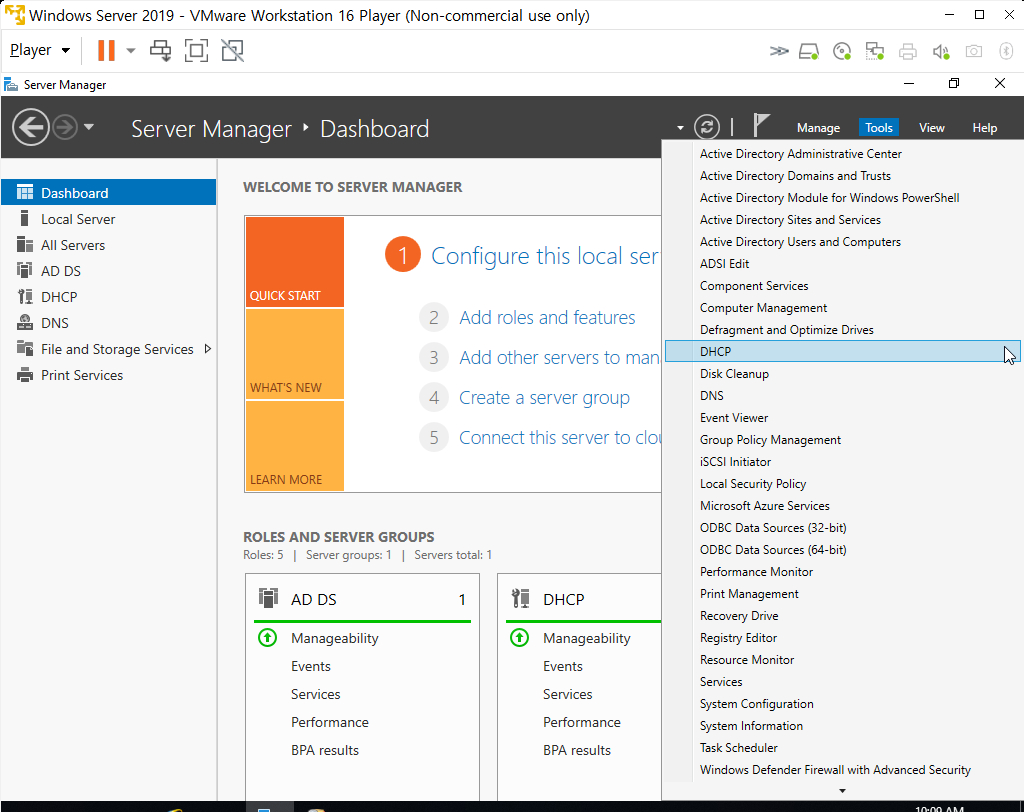The height and width of the screenshot is (812, 1024).
Task: Click the VMware CD/DVD drive icon
Action: (x=842, y=51)
